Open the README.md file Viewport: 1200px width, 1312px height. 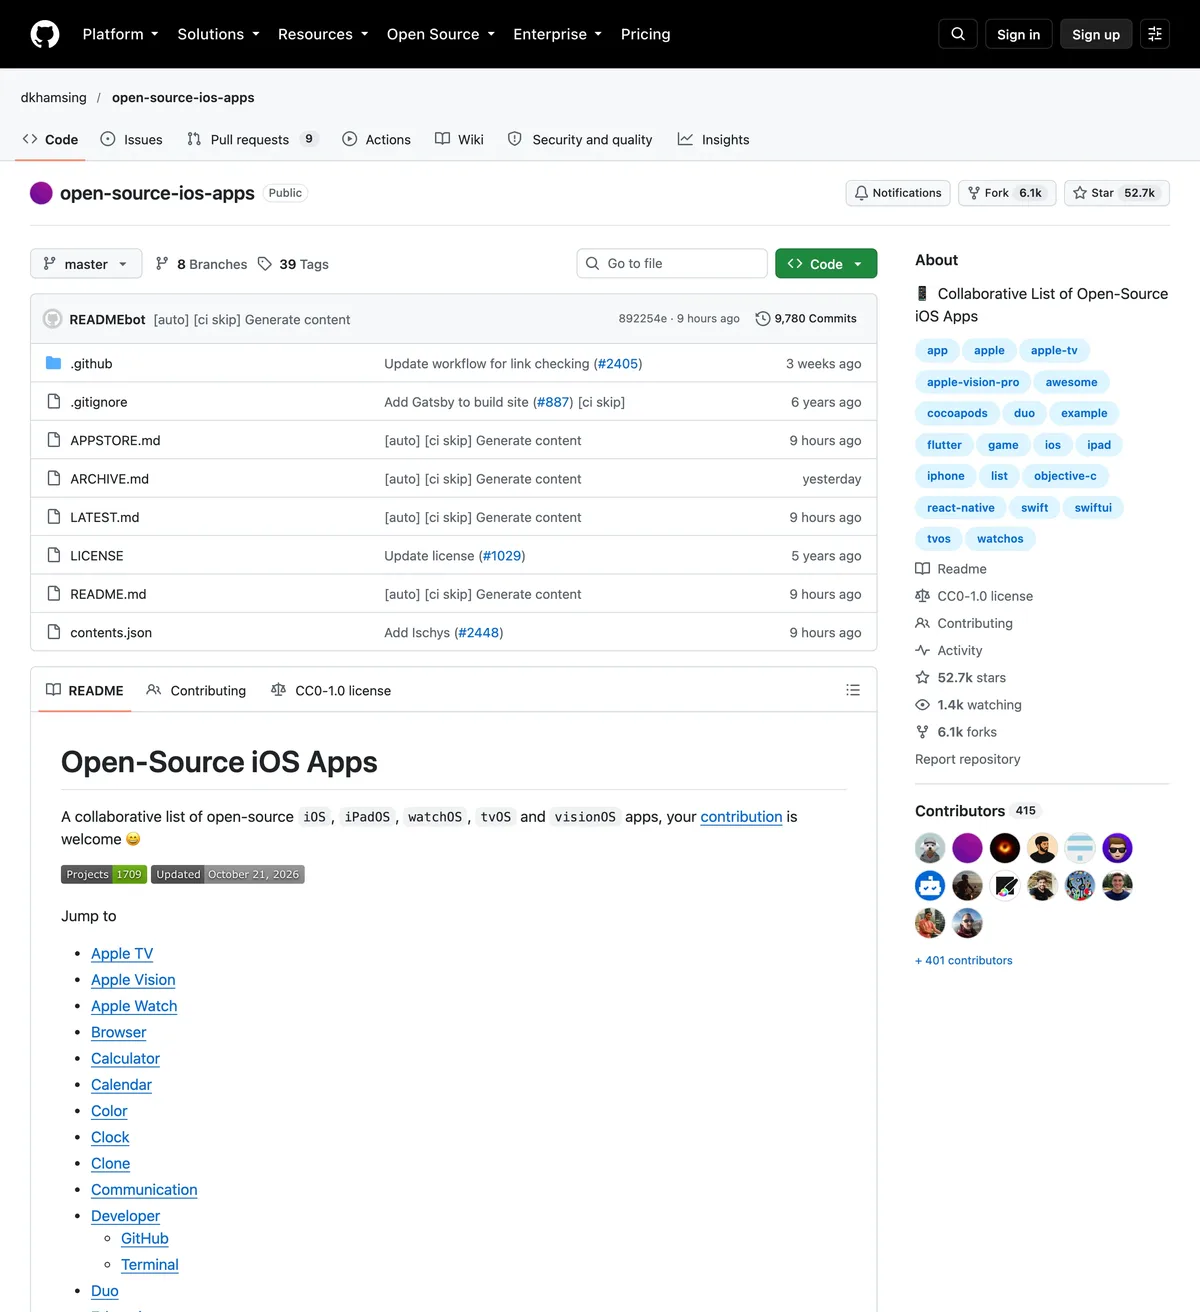click(x=108, y=594)
